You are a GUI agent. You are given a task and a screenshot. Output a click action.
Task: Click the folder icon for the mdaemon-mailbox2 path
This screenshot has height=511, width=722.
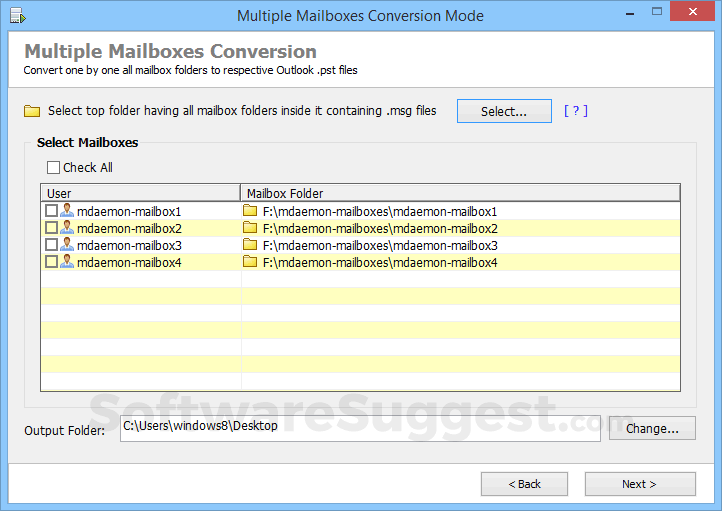(250, 228)
